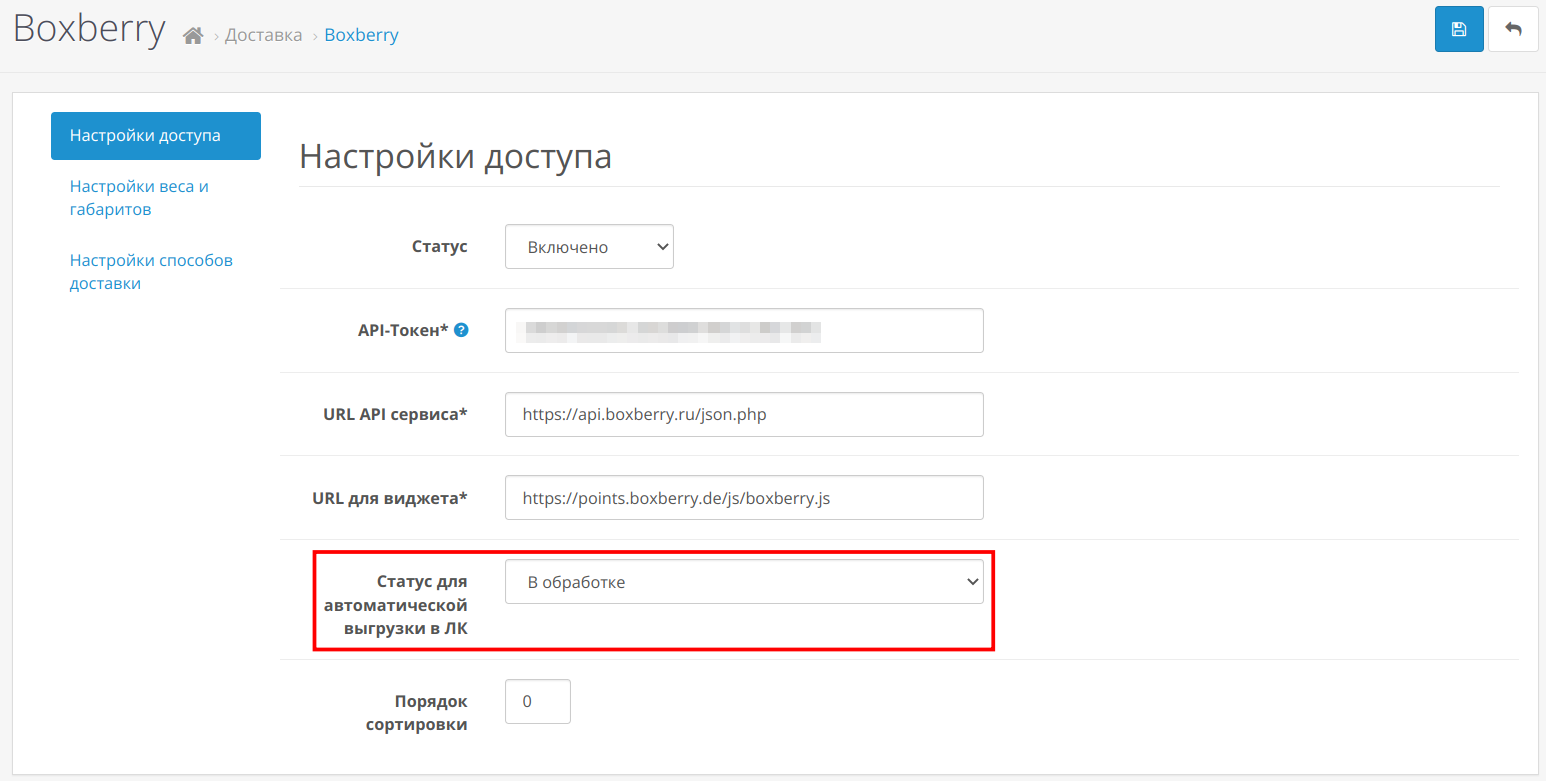Select the Настройки доступа tab

tap(156, 136)
